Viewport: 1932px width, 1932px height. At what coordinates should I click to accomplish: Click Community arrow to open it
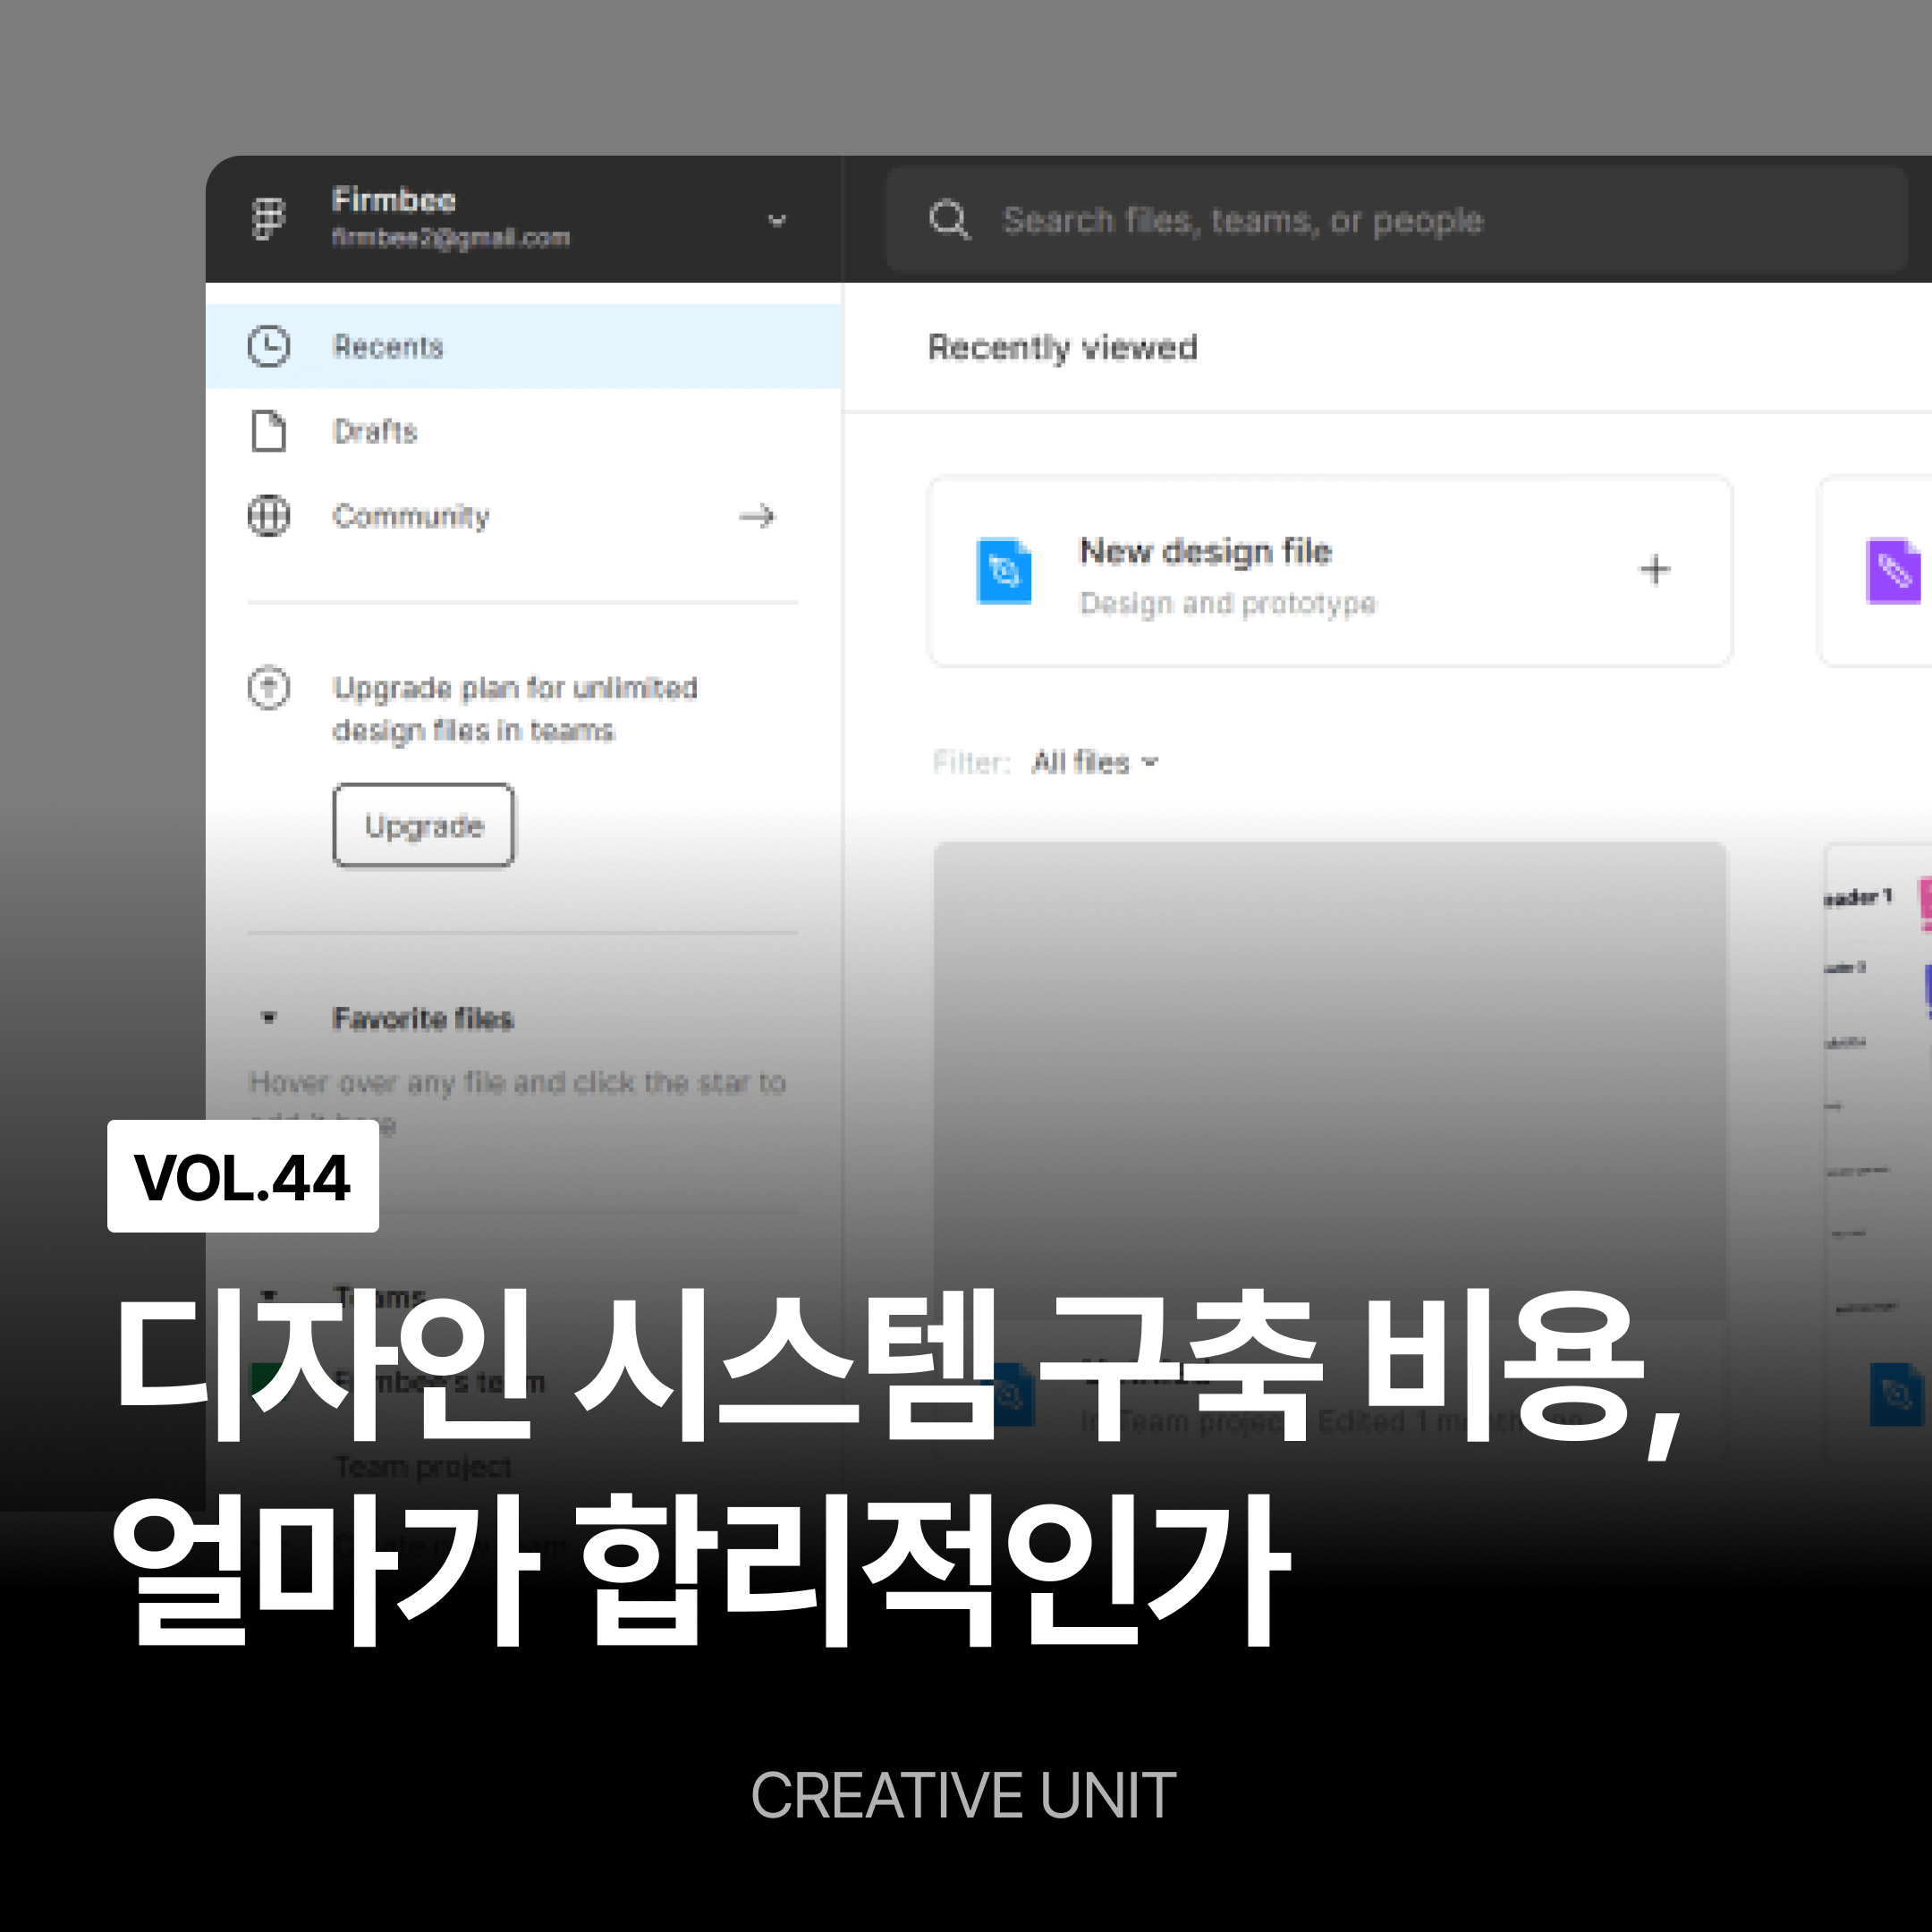(x=757, y=516)
